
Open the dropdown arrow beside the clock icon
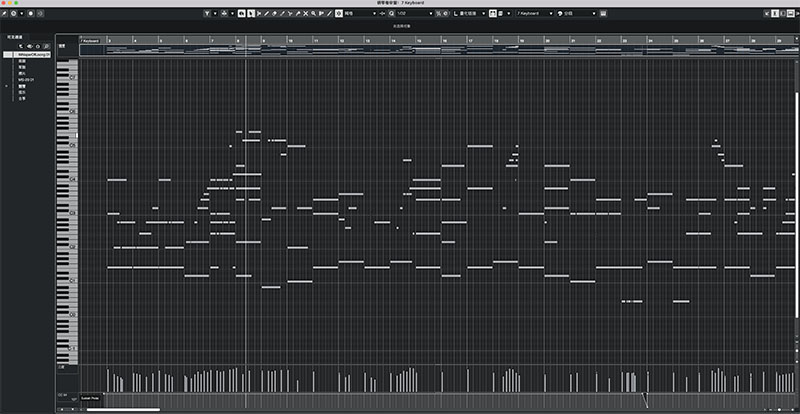click(21, 13)
